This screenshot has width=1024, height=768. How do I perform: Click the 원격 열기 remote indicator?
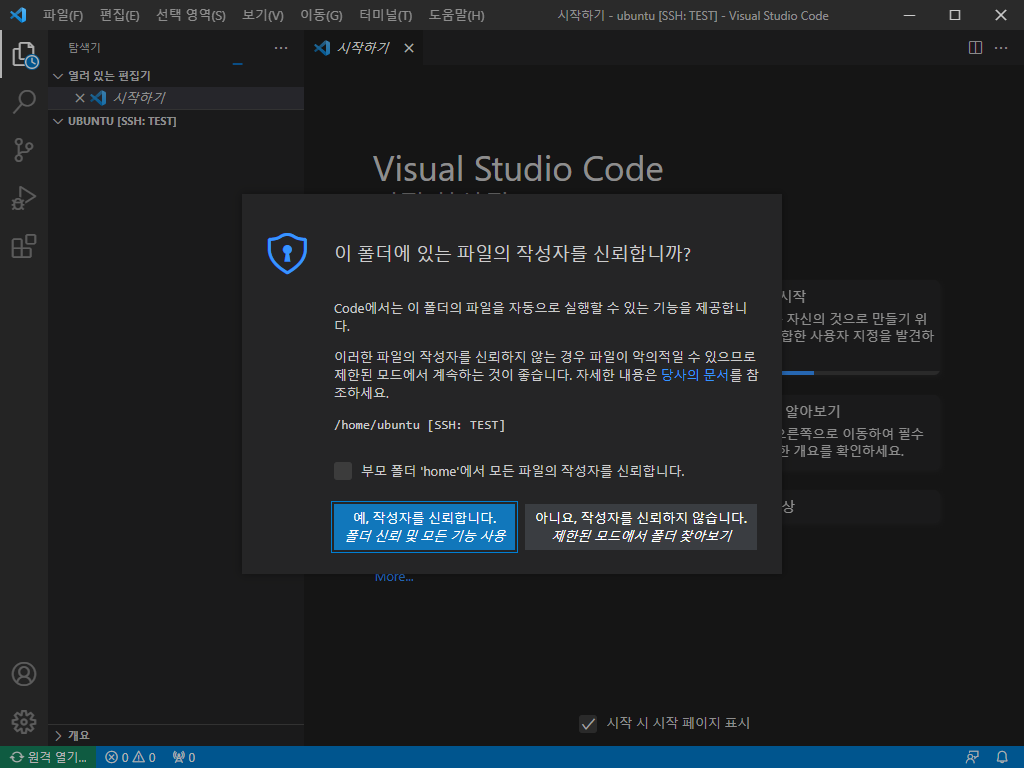[48, 758]
